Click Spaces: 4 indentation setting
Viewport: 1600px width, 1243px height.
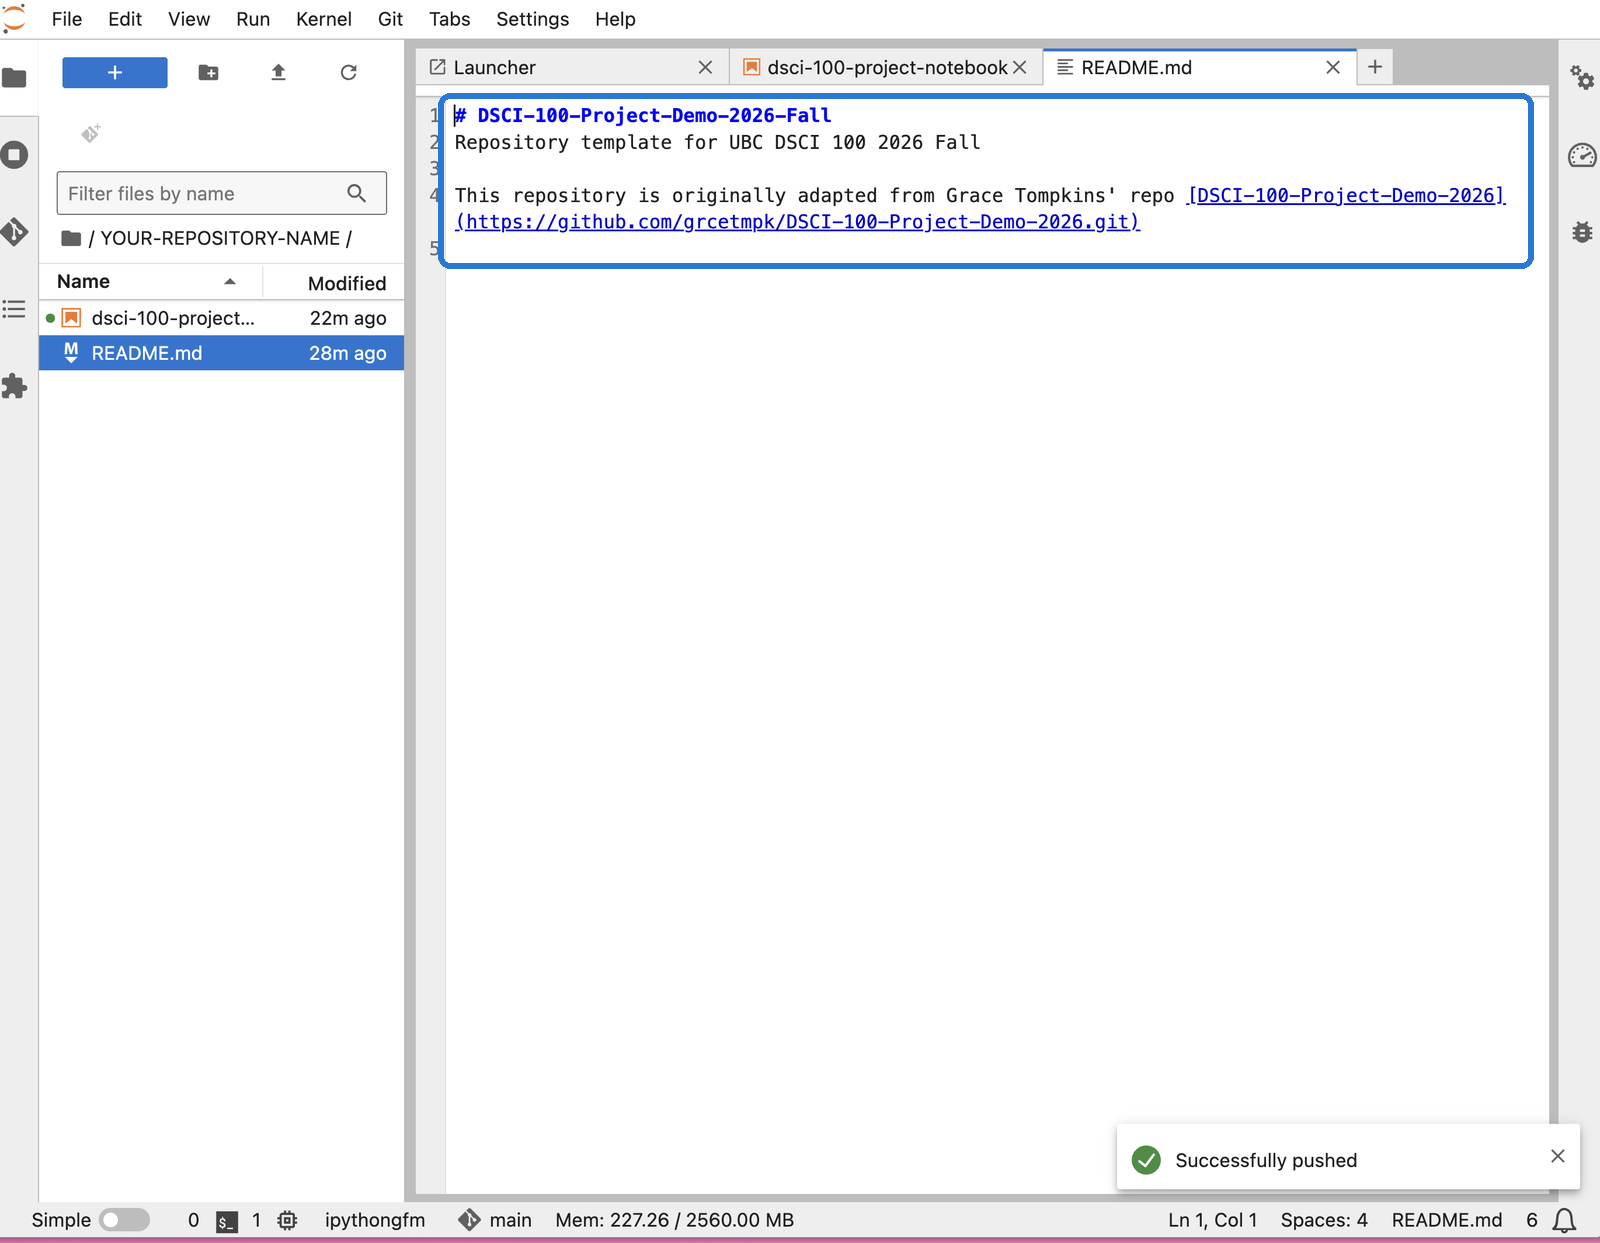(1324, 1220)
